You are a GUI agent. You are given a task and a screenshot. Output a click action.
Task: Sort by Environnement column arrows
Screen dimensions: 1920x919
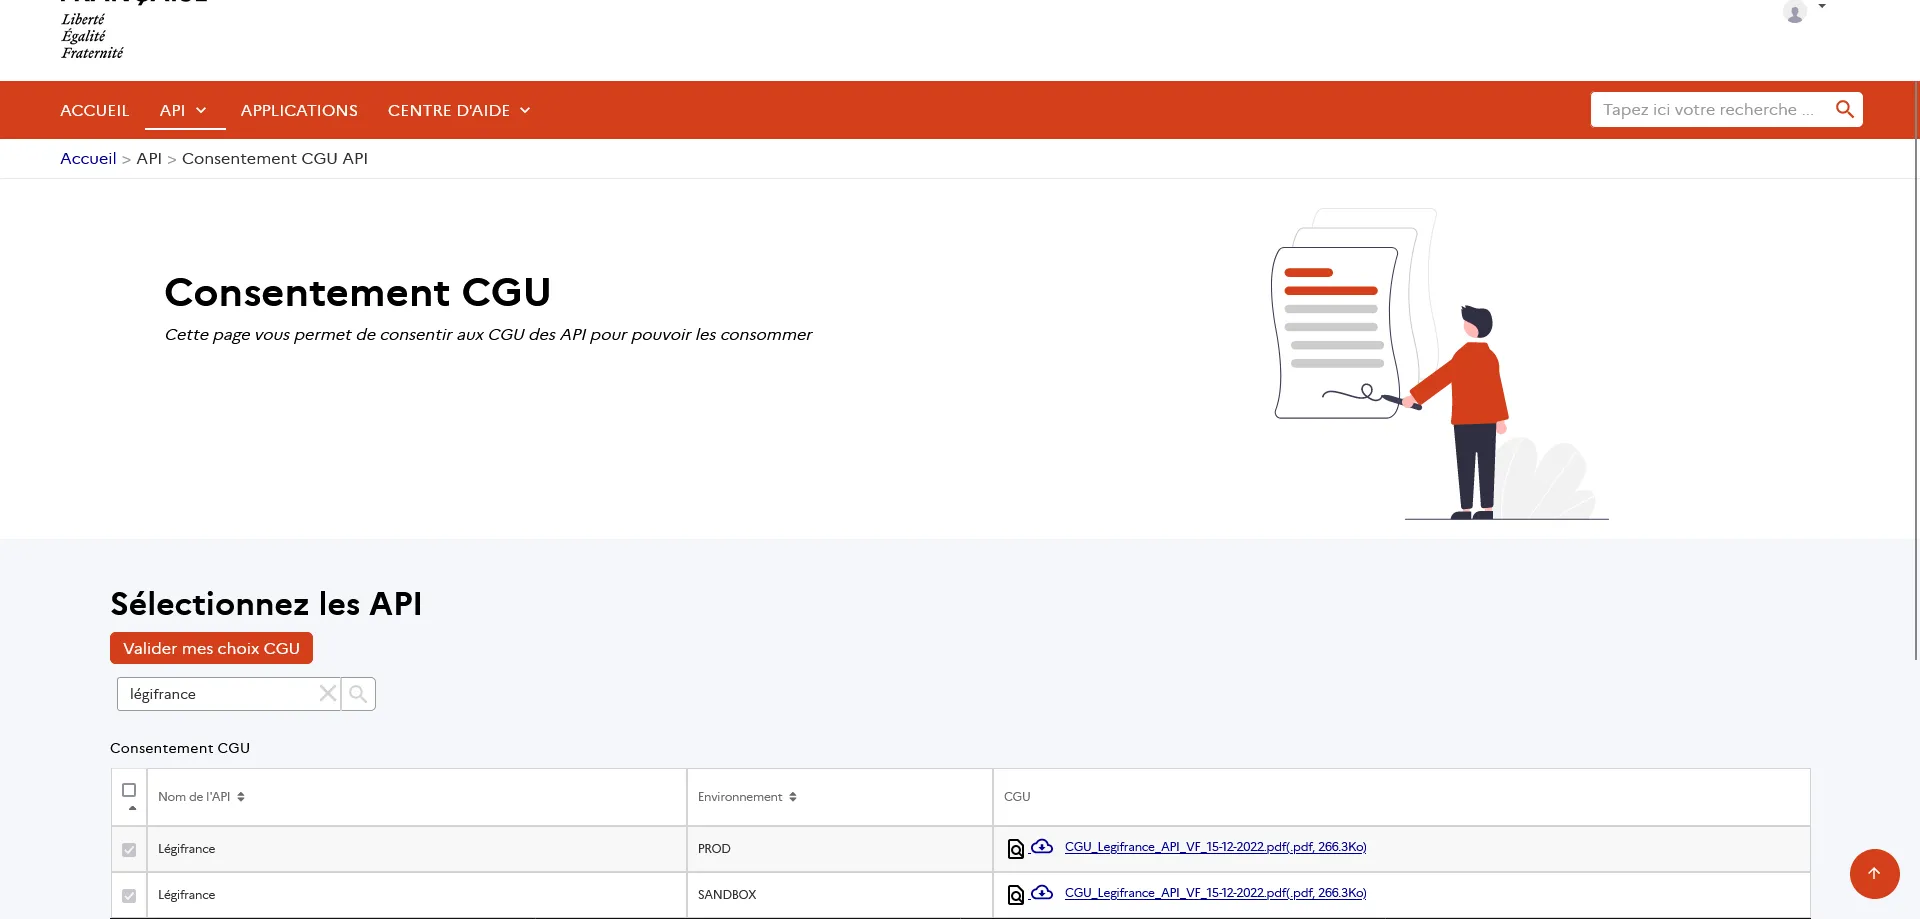coord(793,797)
